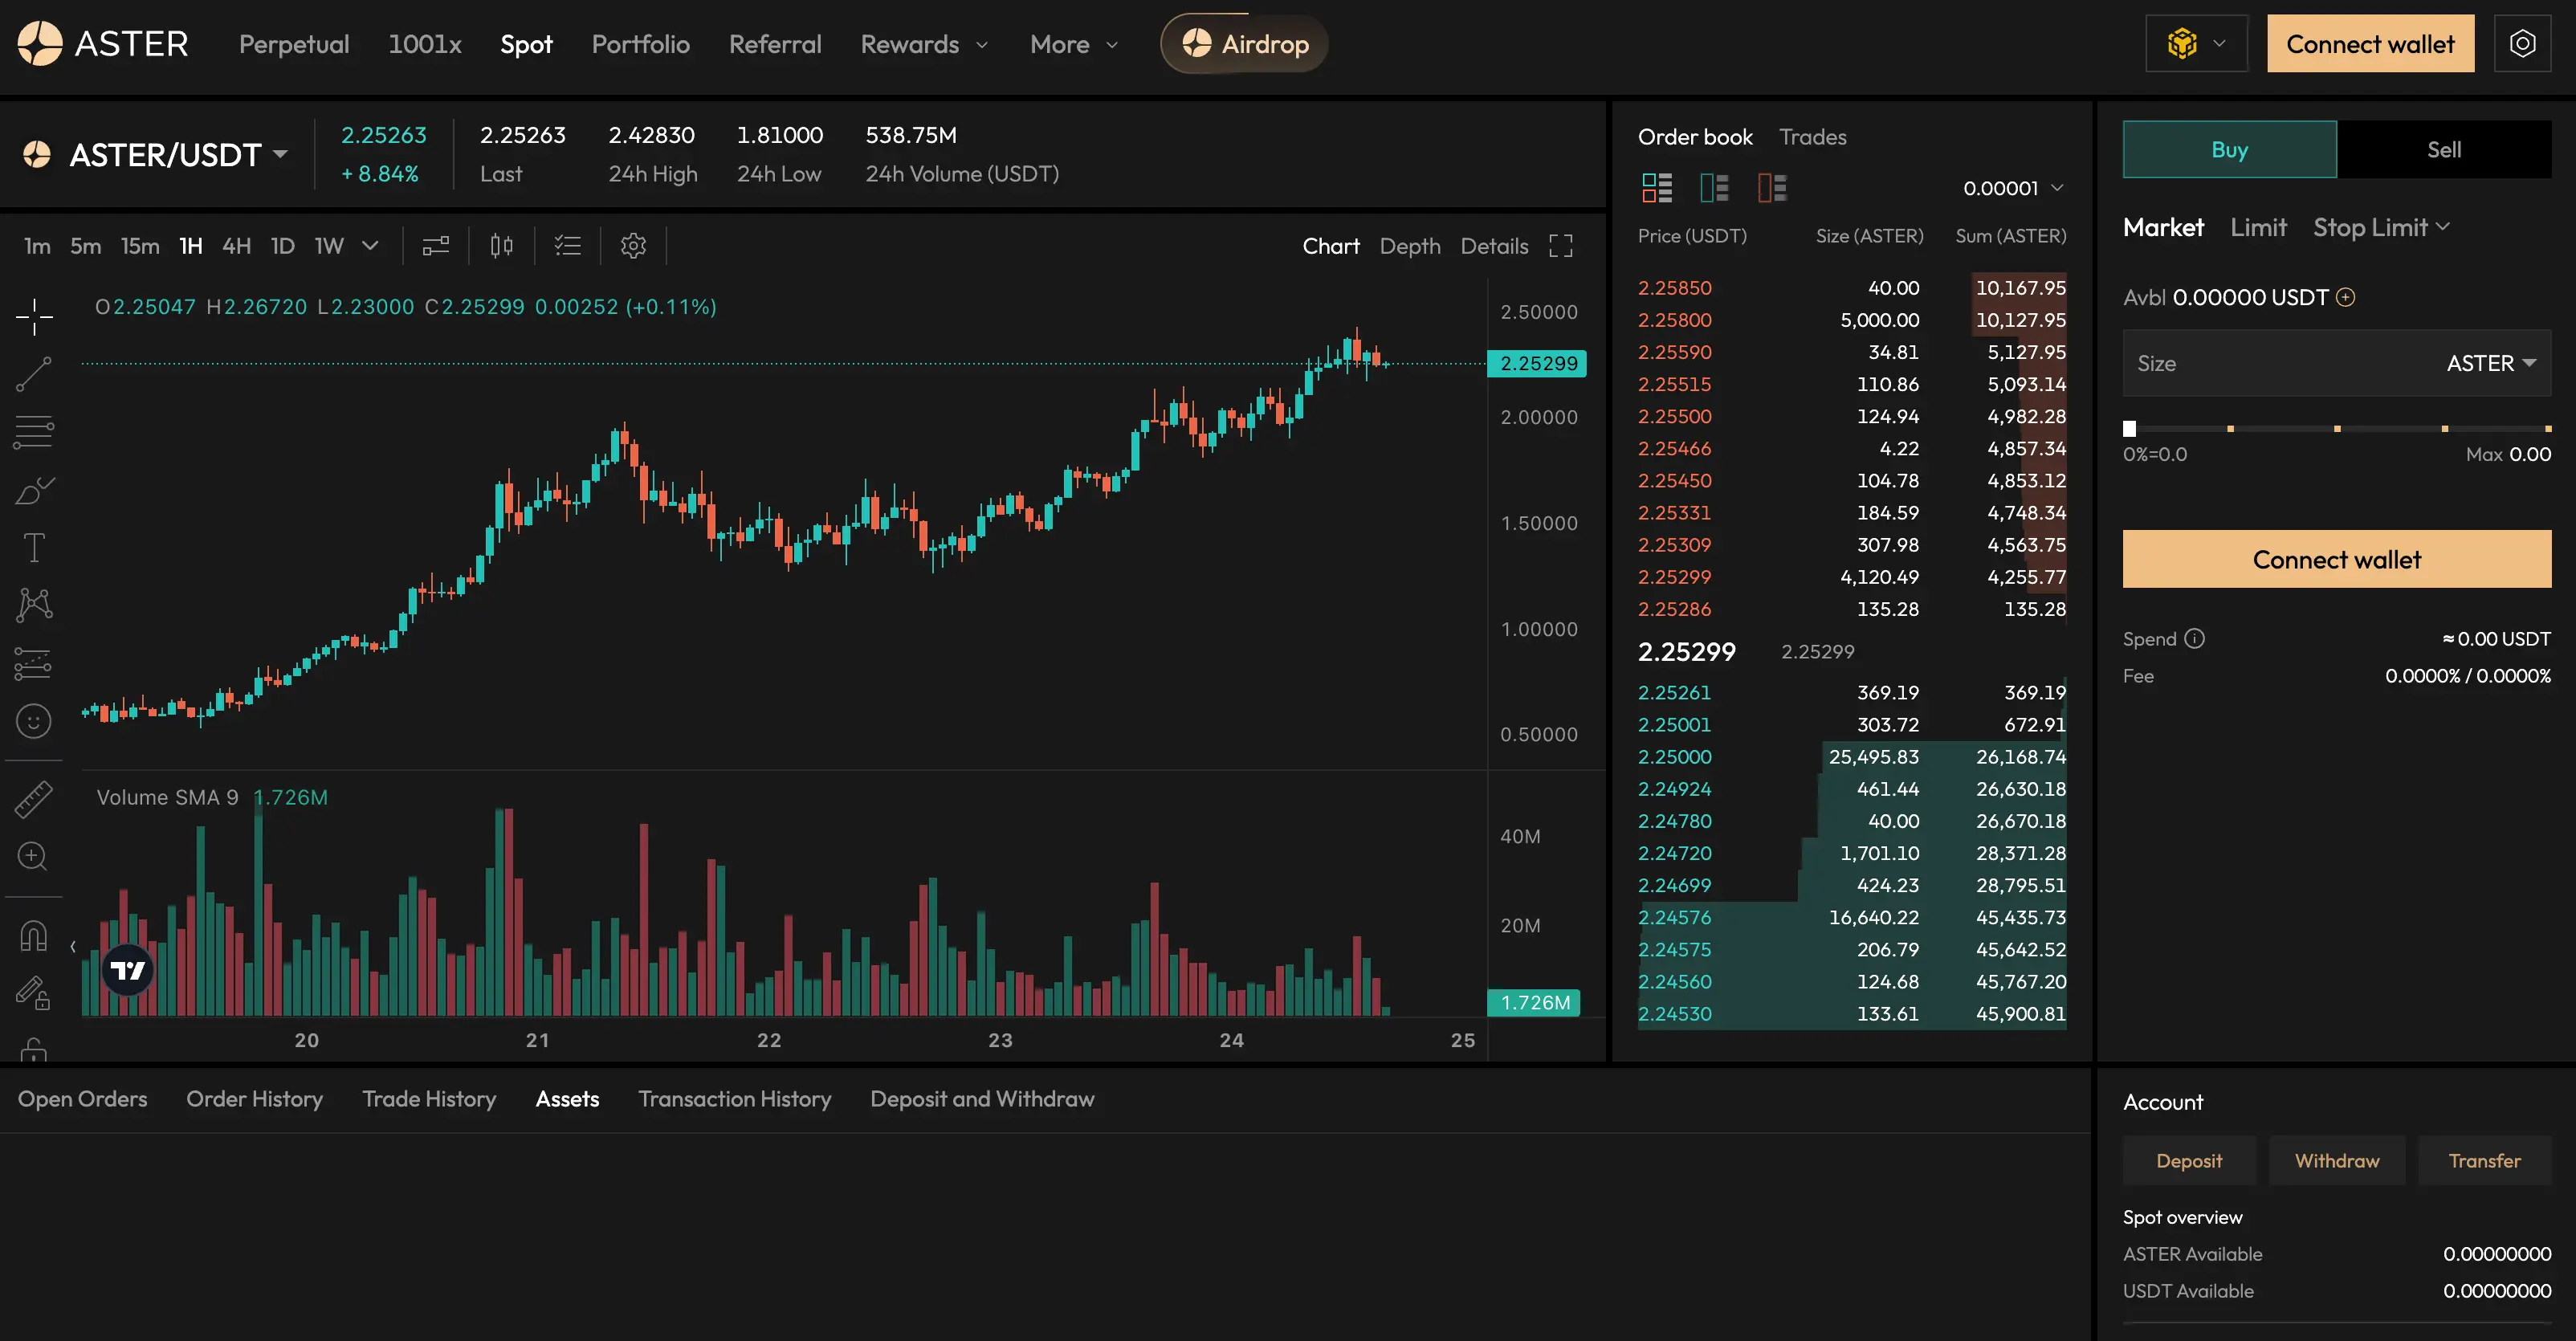2576x1341 pixels.
Task: Switch to the Trades tab
Action: (x=1812, y=137)
